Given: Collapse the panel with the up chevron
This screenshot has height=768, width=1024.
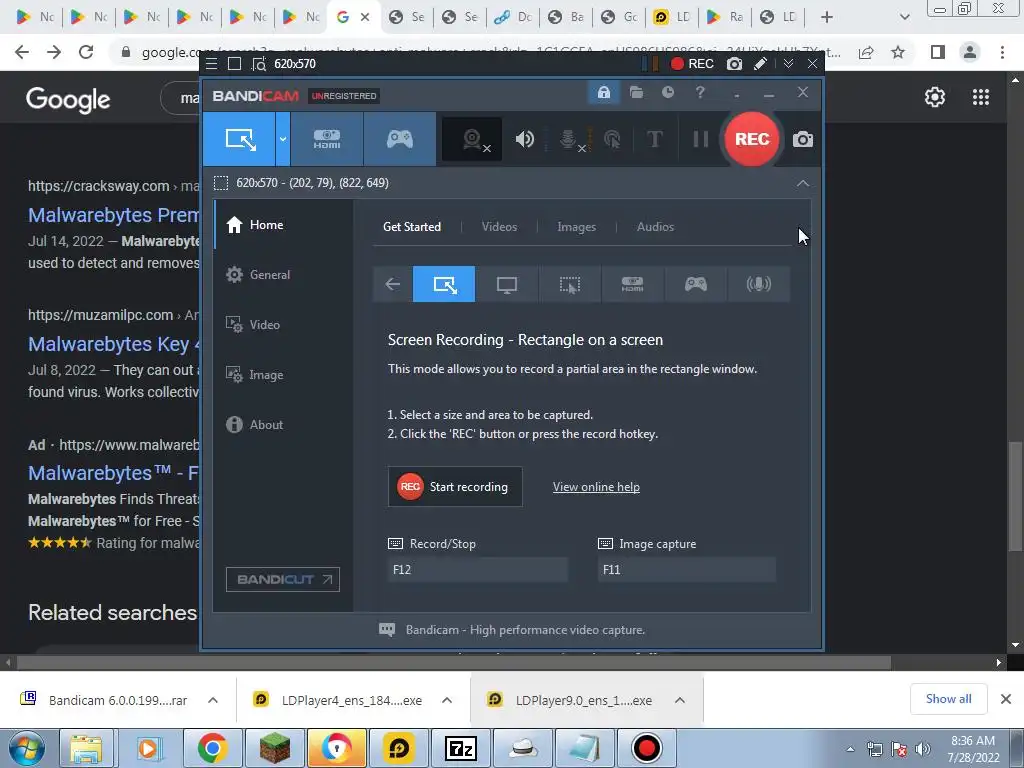Looking at the screenshot, I should click(x=803, y=183).
